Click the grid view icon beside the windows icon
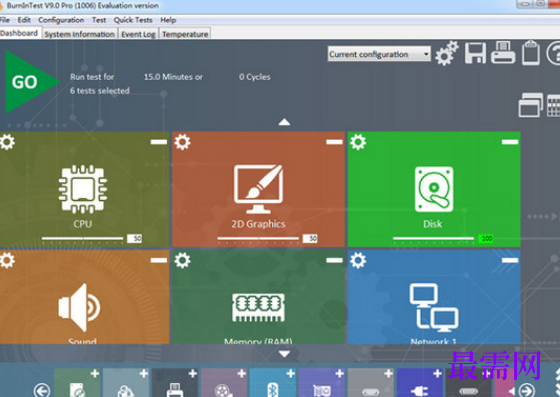Image resolution: width=560 pixels, height=397 pixels. [554, 105]
